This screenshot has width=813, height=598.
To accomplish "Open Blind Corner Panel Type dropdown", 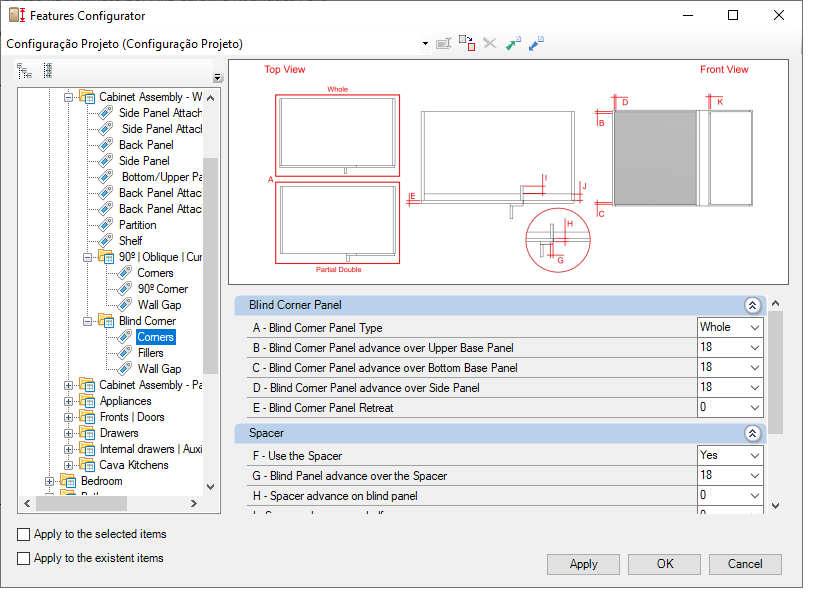I will click(755, 328).
